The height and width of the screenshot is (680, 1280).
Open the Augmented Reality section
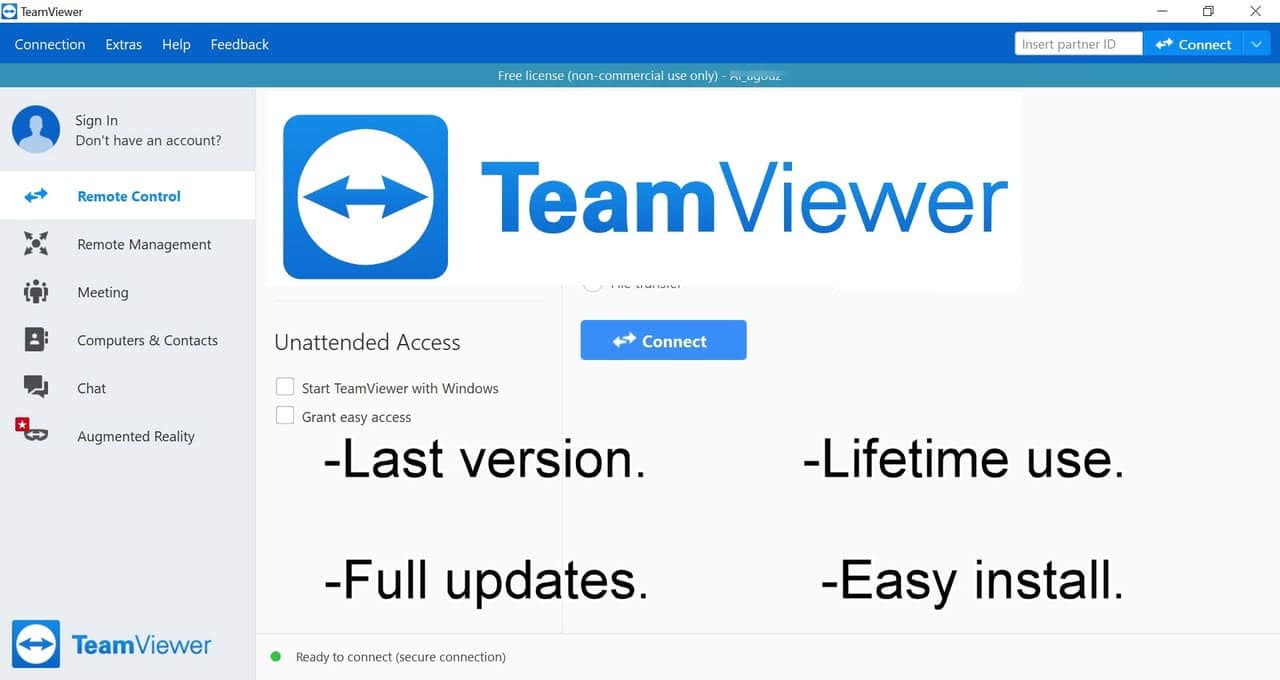(x=128, y=436)
